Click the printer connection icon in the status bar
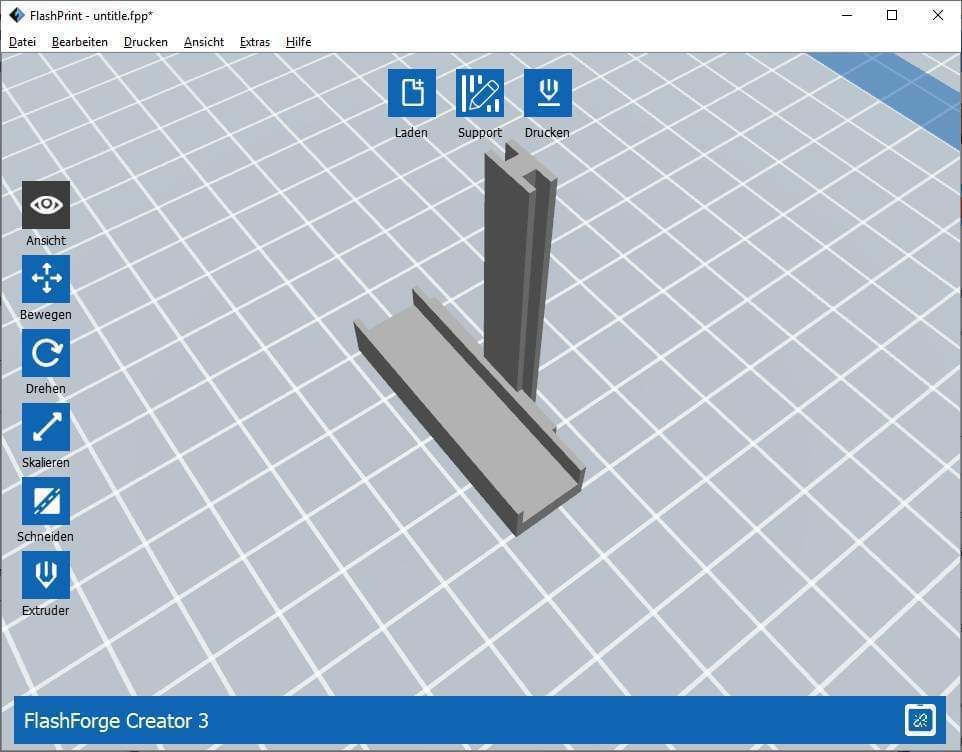This screenshot has width=962, height=752. click(x=920, y=720)
